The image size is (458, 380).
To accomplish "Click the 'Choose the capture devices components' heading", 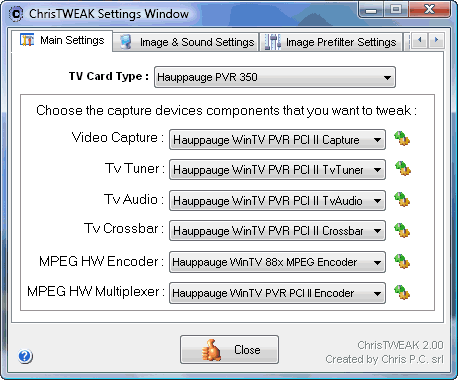I will point(226,110).
